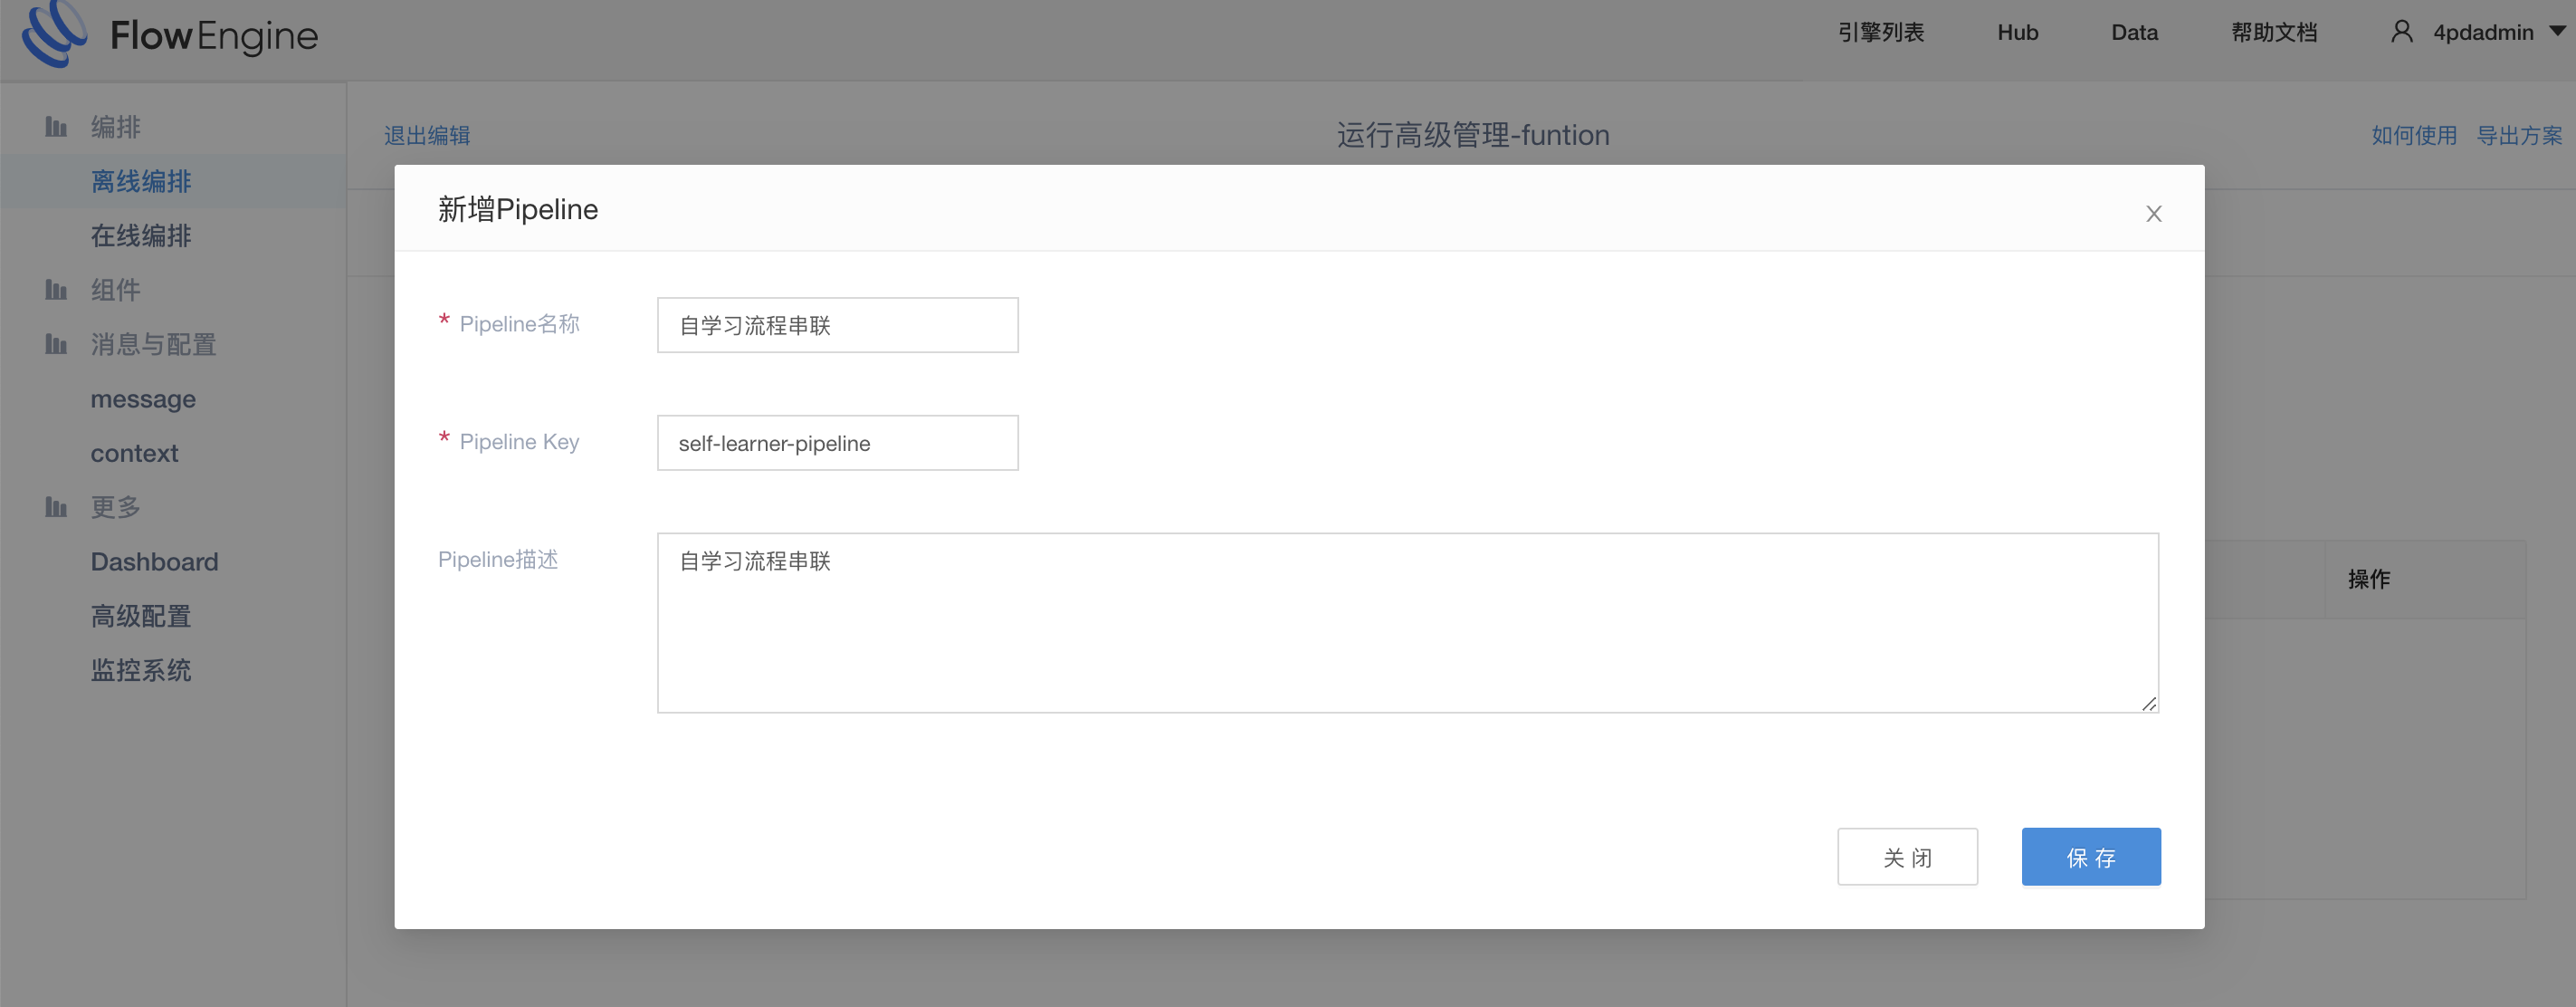The width and height of the screenshot is (2576, 1007).
Task: Click inside the Pipeline描述 textarea
Action: click(x=1408, y=623)
